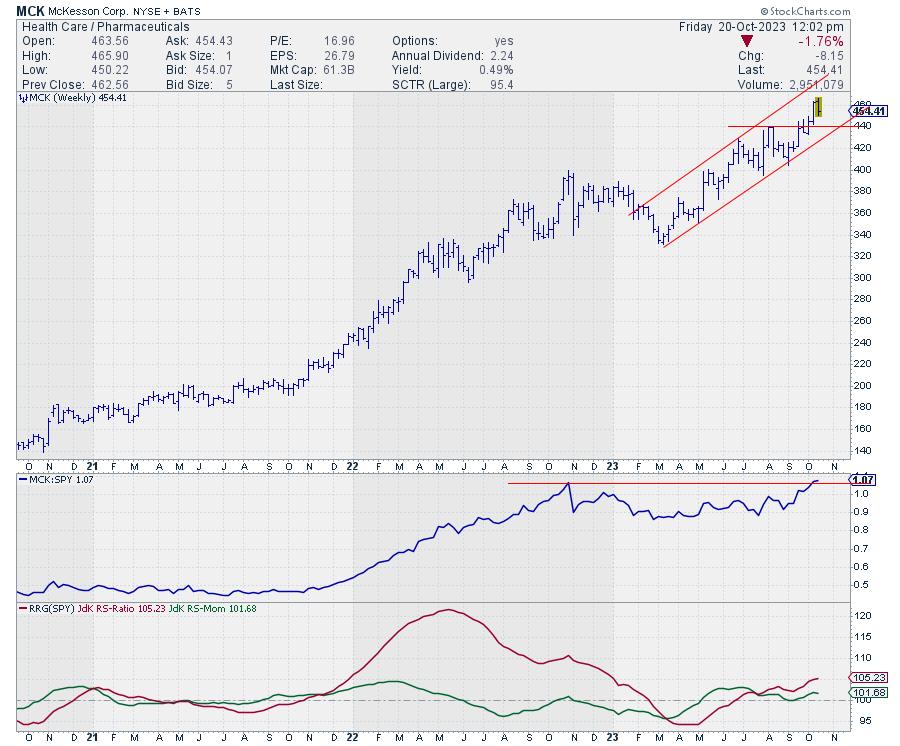
Task: Click the bar chart icon beside MCK (Weekly)
Action: tap(22, 97)
